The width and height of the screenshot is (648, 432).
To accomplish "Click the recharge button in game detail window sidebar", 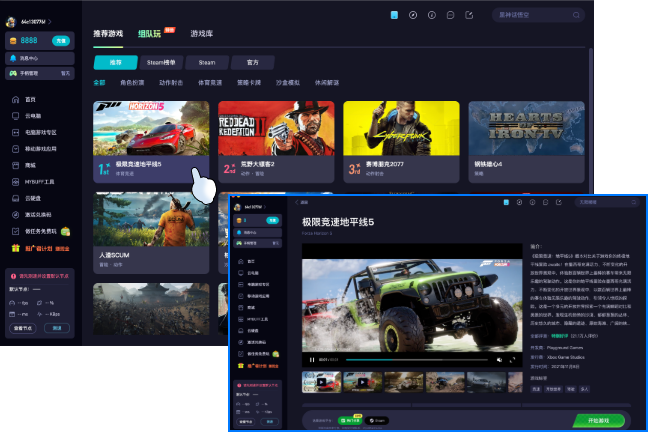I will point(272,220).
